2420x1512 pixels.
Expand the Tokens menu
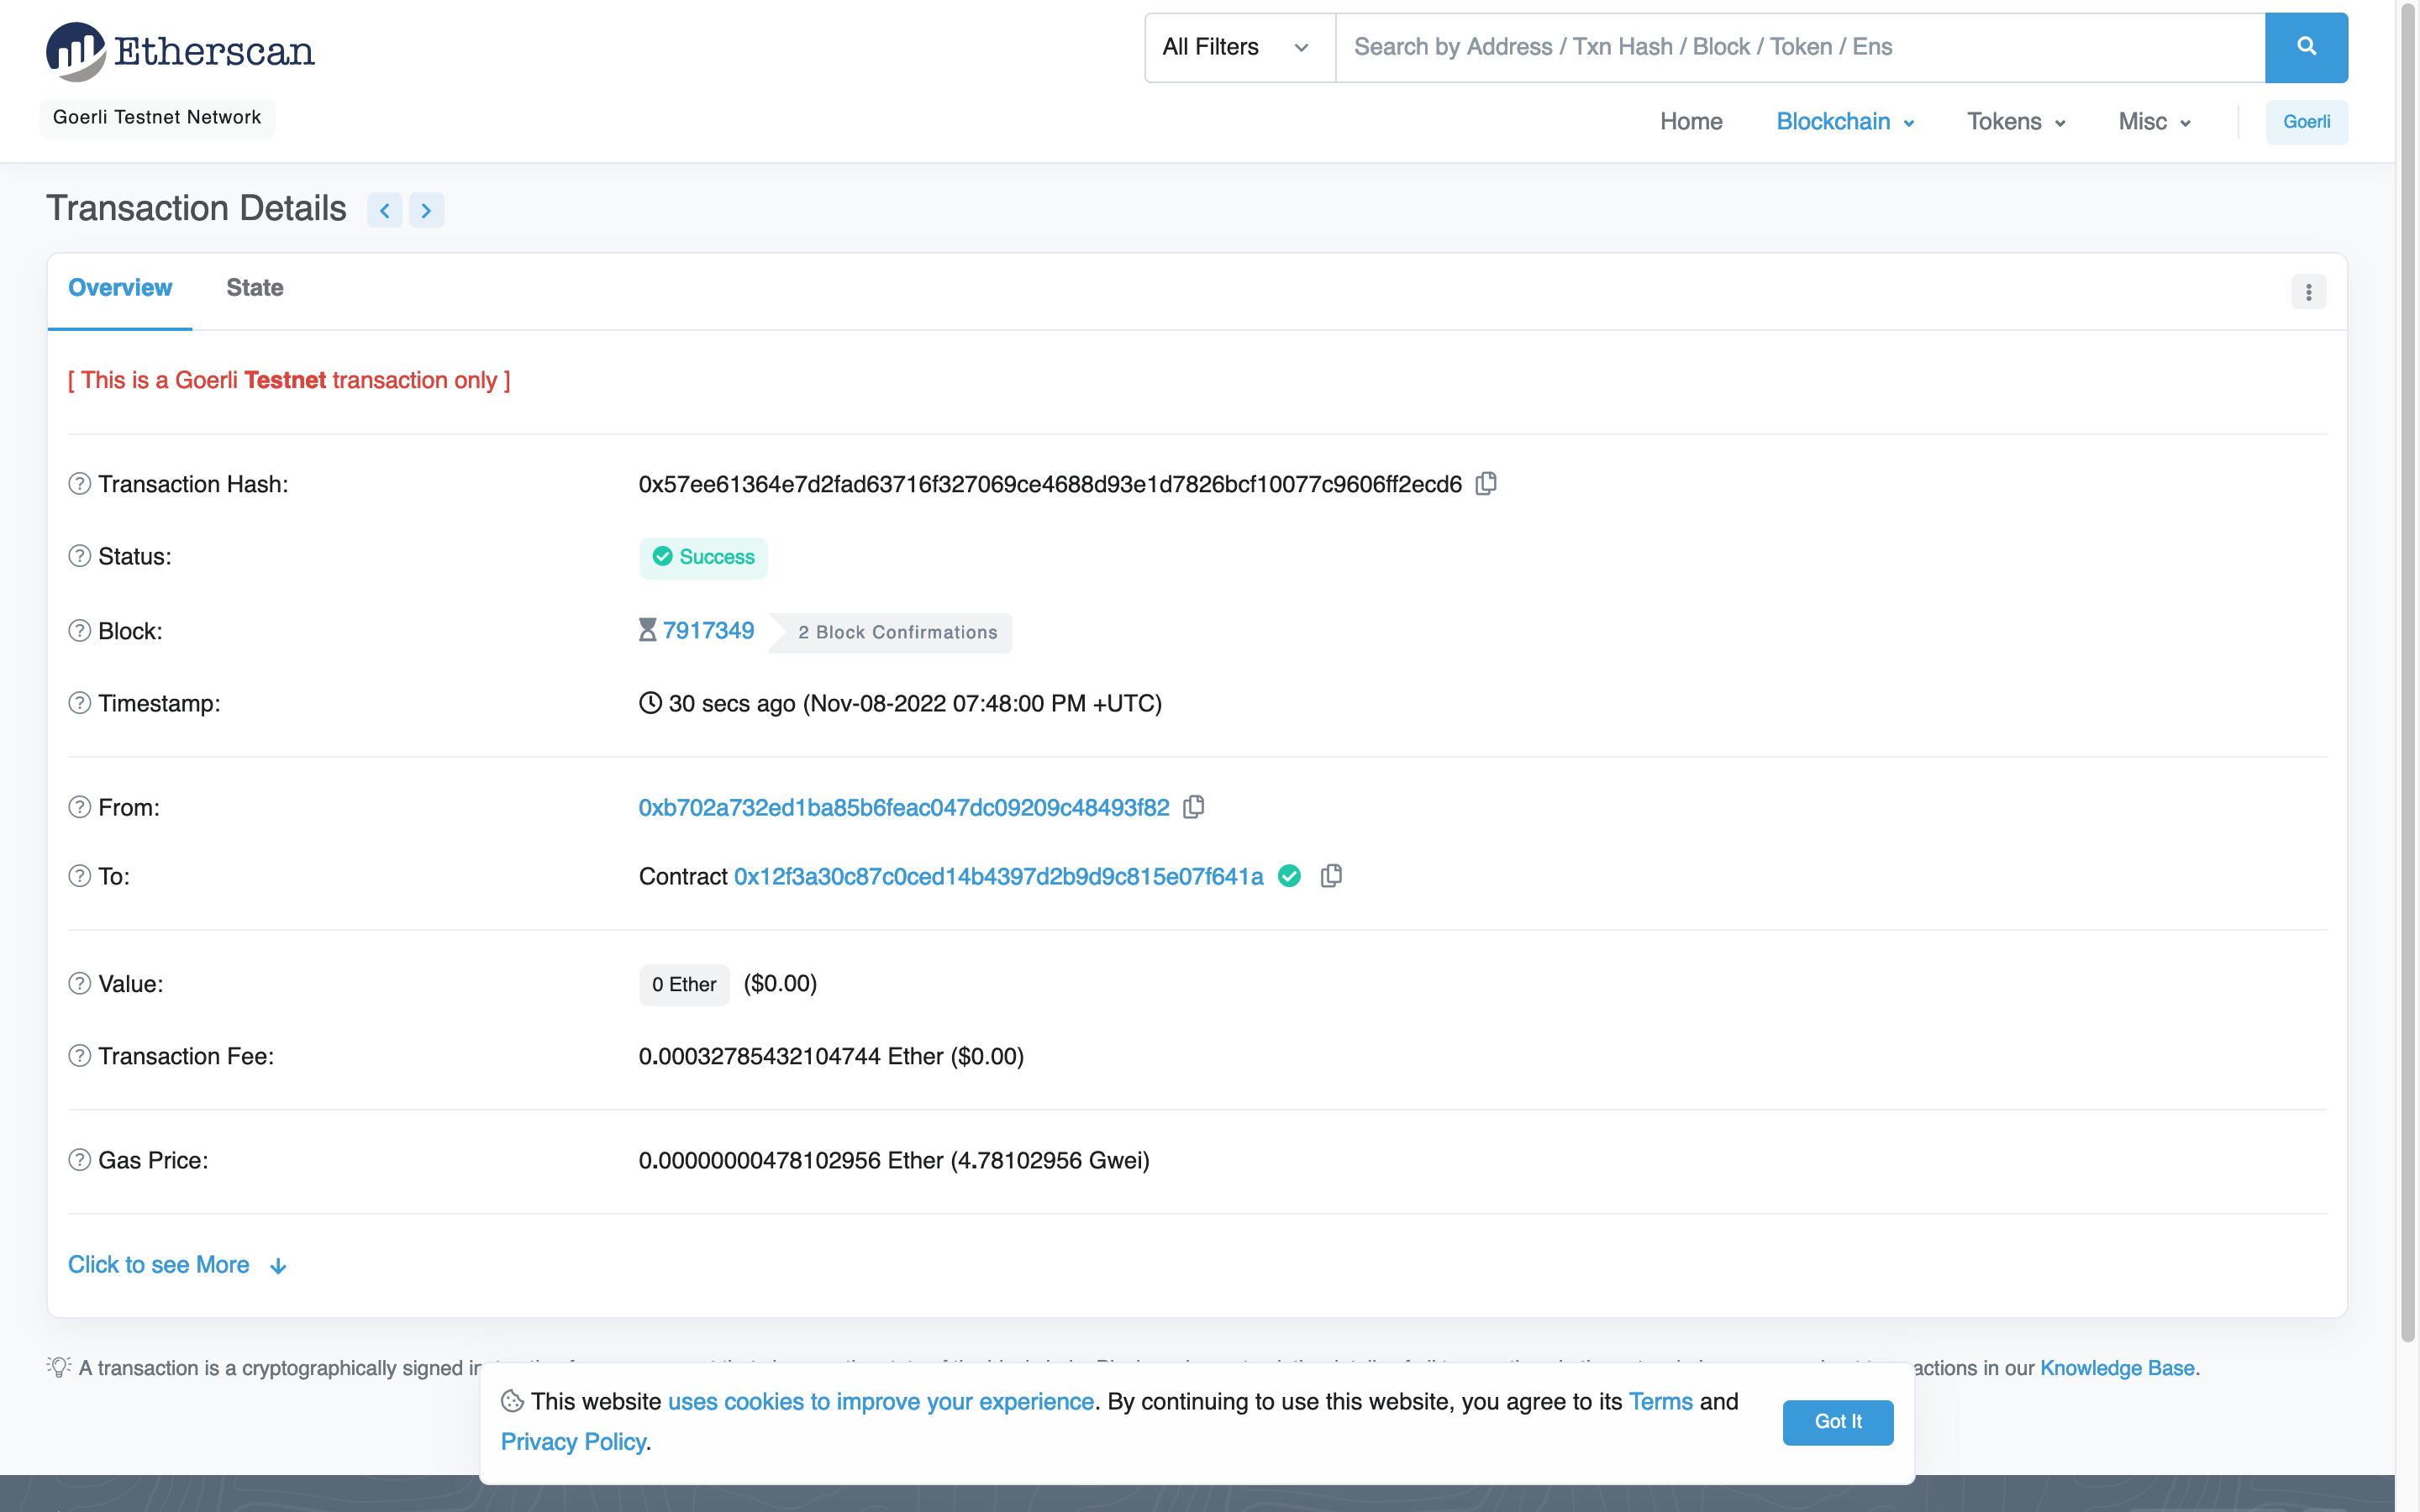[2016, 122]
